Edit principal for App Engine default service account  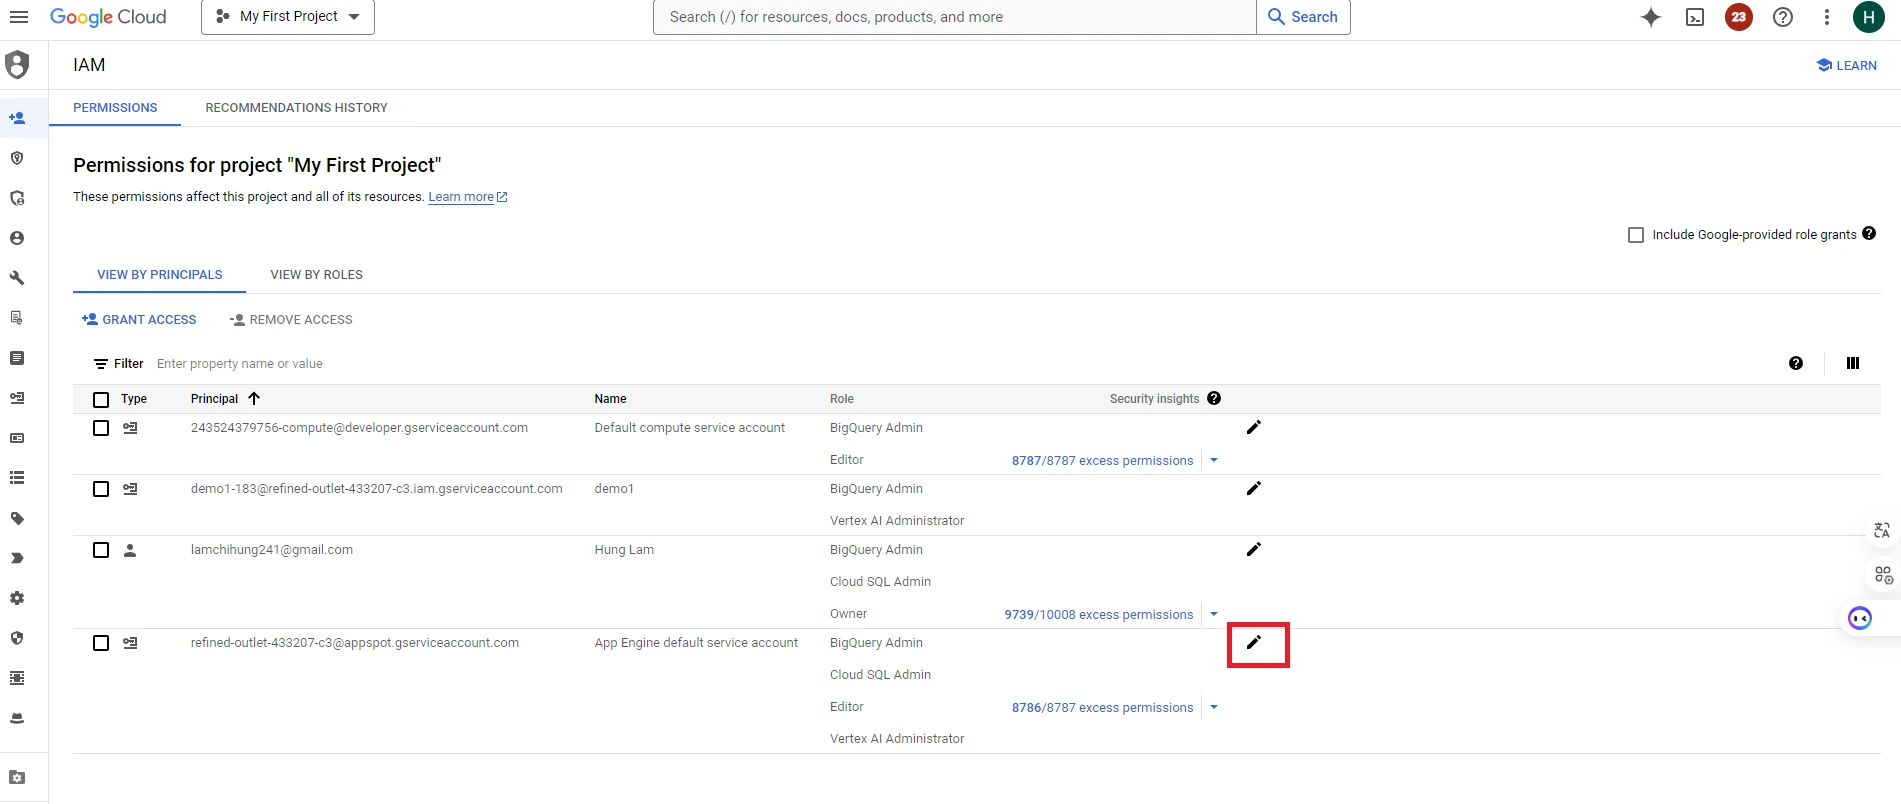click(x=1254, y=643)
